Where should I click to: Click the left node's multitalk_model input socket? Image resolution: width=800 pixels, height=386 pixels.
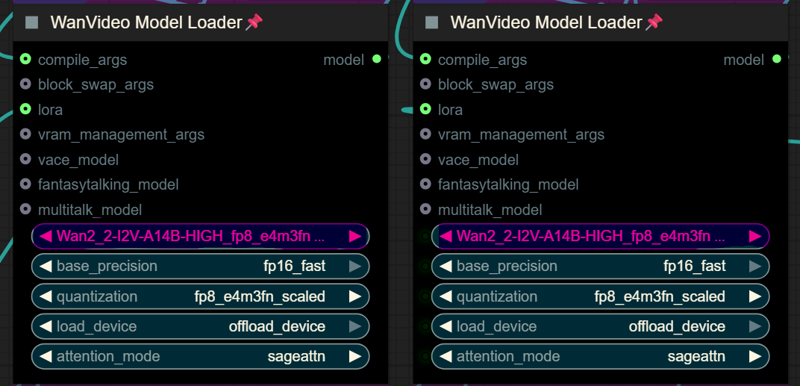[26, 209]
